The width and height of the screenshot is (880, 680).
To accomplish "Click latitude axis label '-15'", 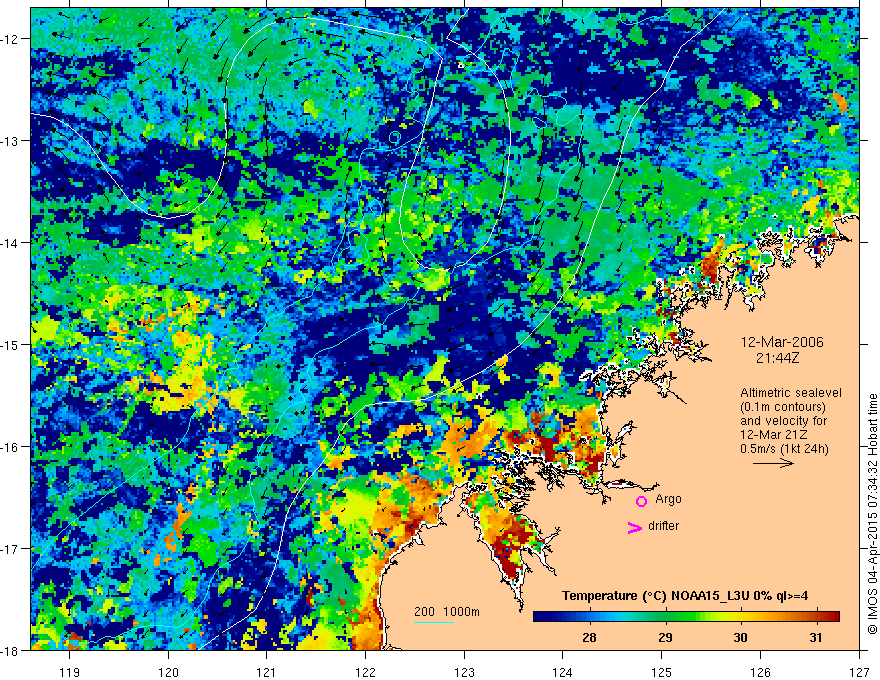I will coord(10,344).
